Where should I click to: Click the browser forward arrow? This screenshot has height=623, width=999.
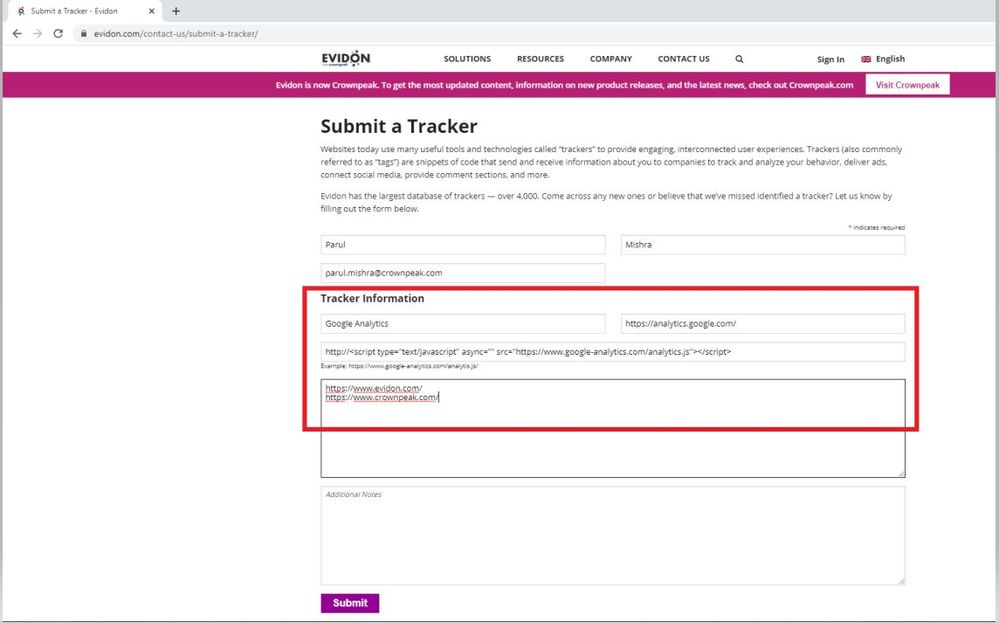tap(38, 34)
